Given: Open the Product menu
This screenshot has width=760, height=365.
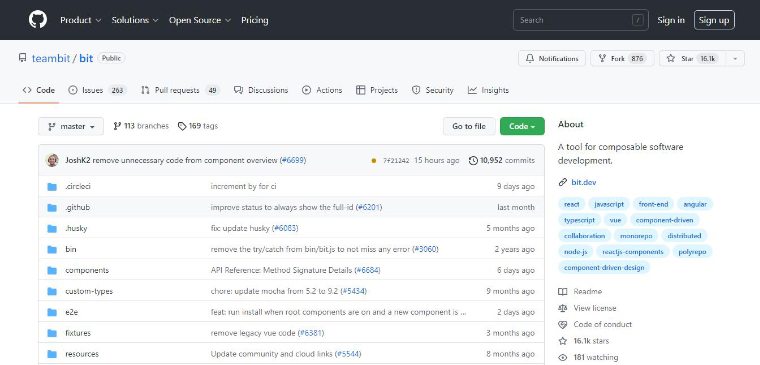Looking at the screenshot, I should 80,20.
